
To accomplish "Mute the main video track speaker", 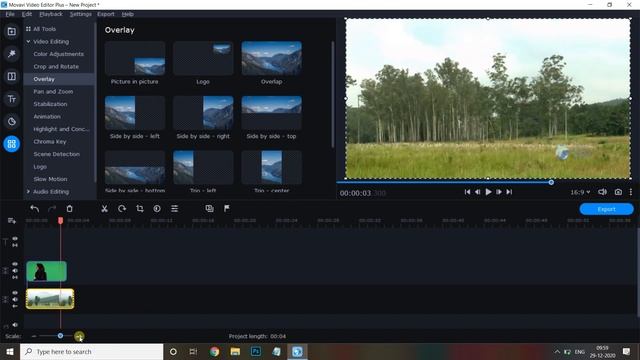I will [x=15, y=299].
